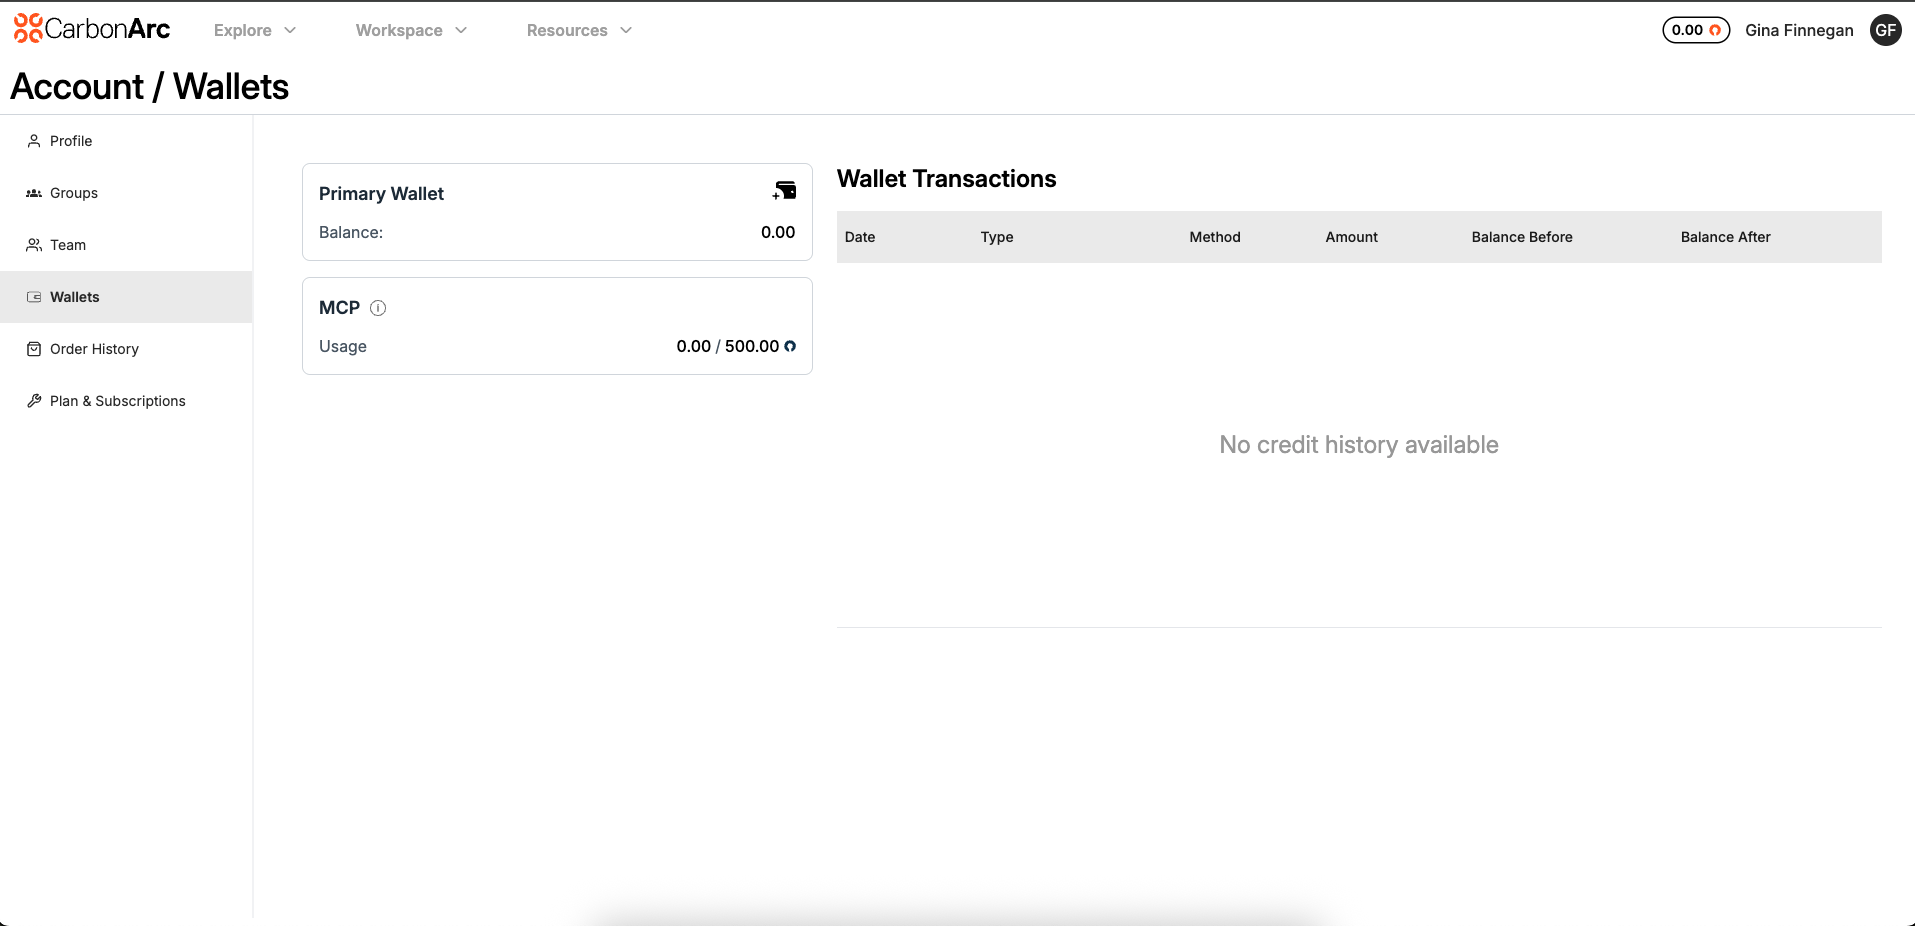Click the add funds wallet icon
The image size is (1915, 926).
coord(785,191)
